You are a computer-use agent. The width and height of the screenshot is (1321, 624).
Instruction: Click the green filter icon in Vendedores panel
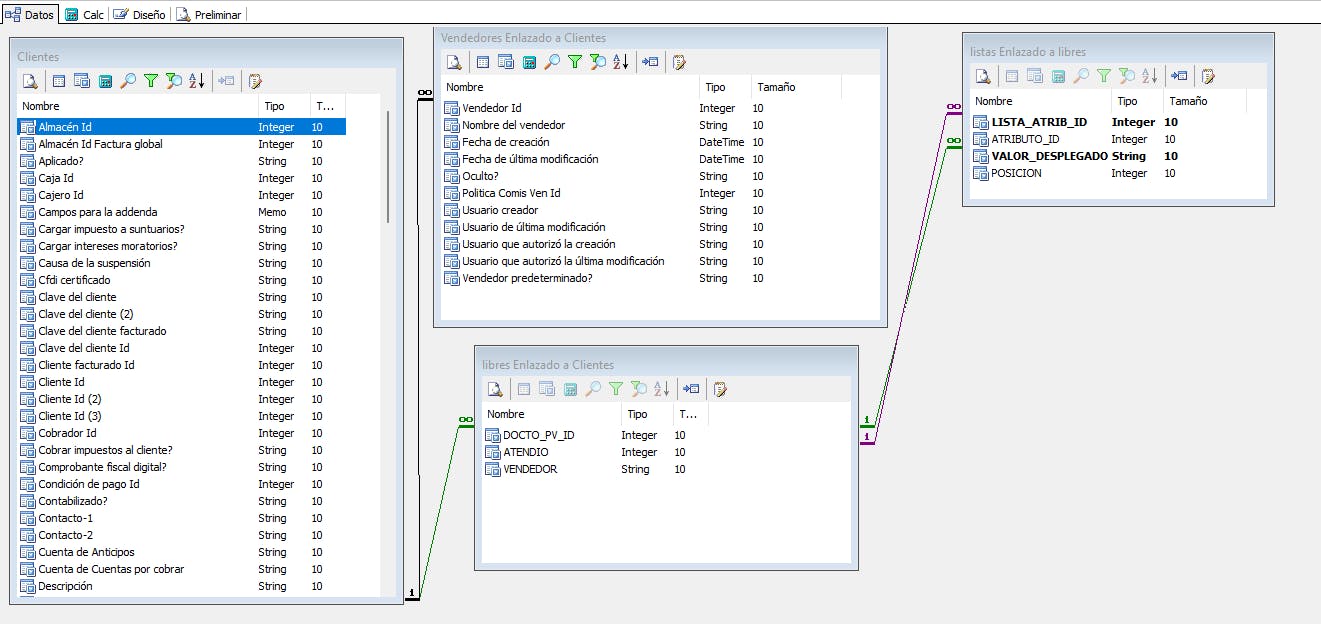[575, 62]
